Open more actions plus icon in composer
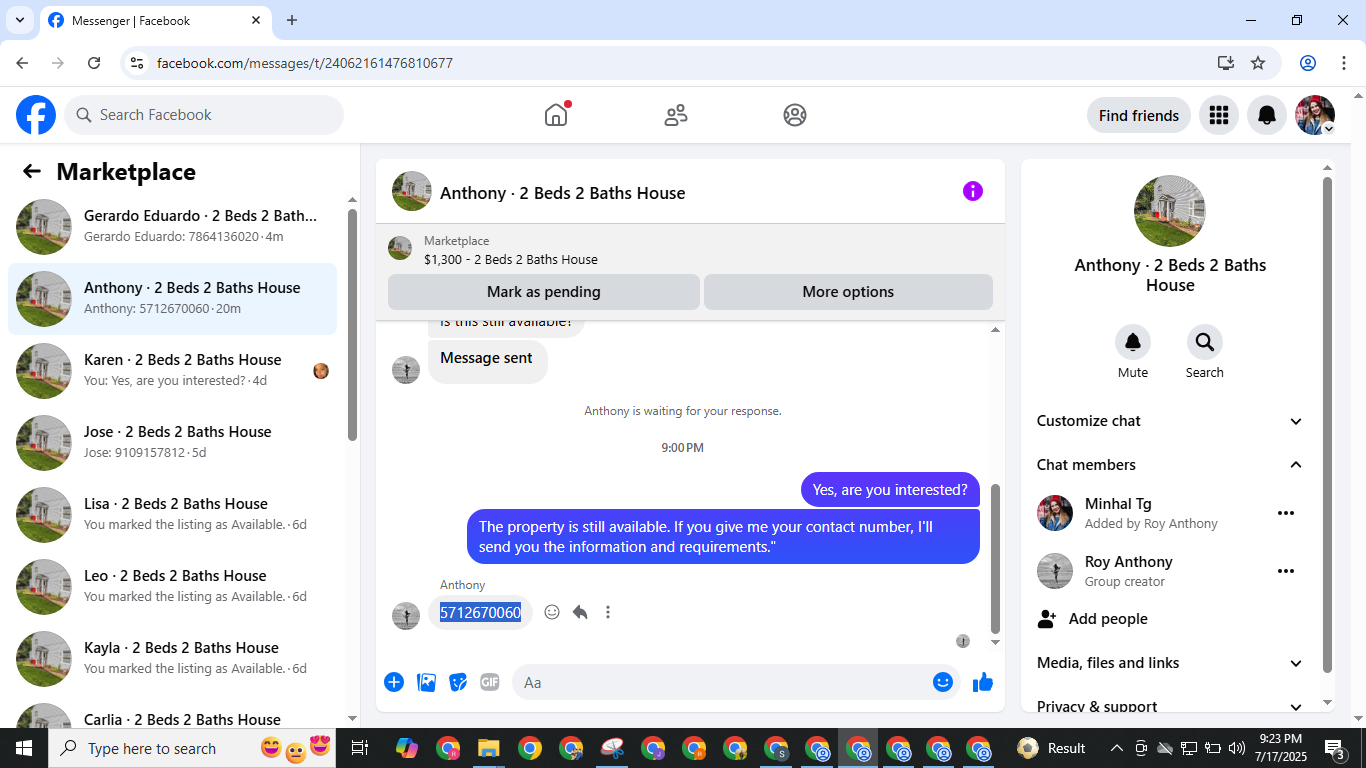The height and width of the screenshot is (768, 1366). [x=394, y=682]
